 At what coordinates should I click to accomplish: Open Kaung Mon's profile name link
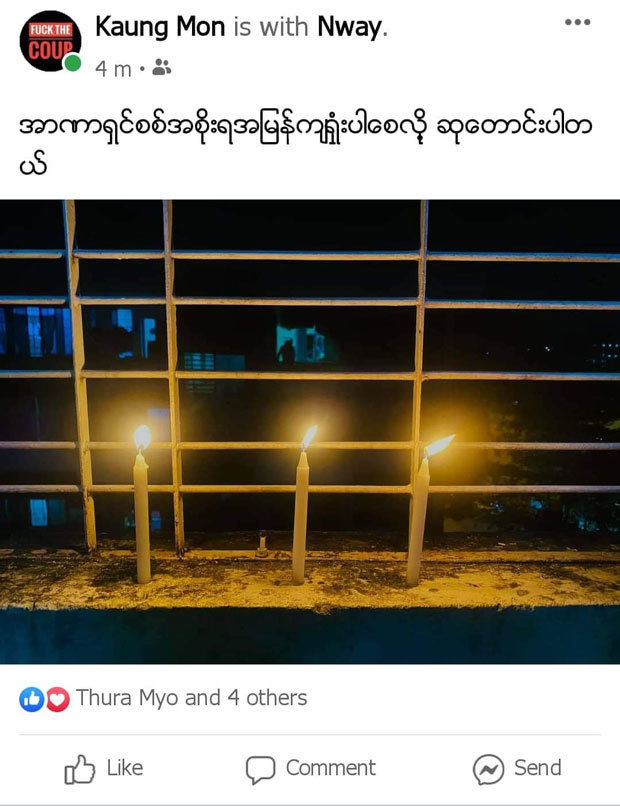click(x=160, y=27)
